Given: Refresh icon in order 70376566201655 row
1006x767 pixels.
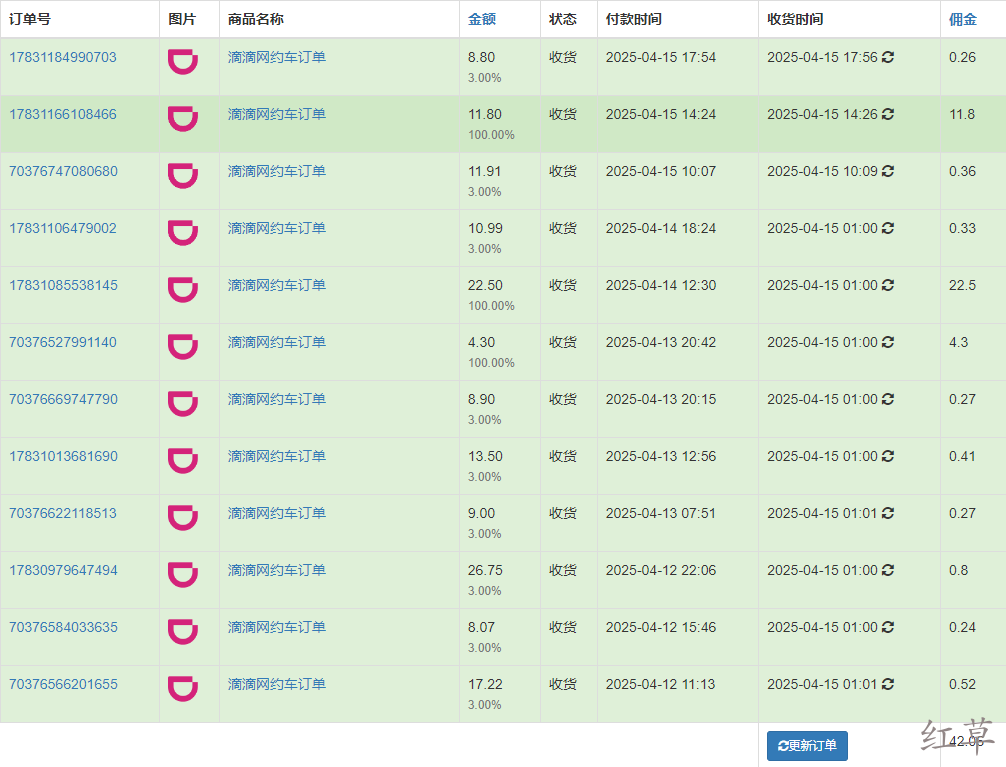Looking at the screenshot, I should tap(888, 684).
